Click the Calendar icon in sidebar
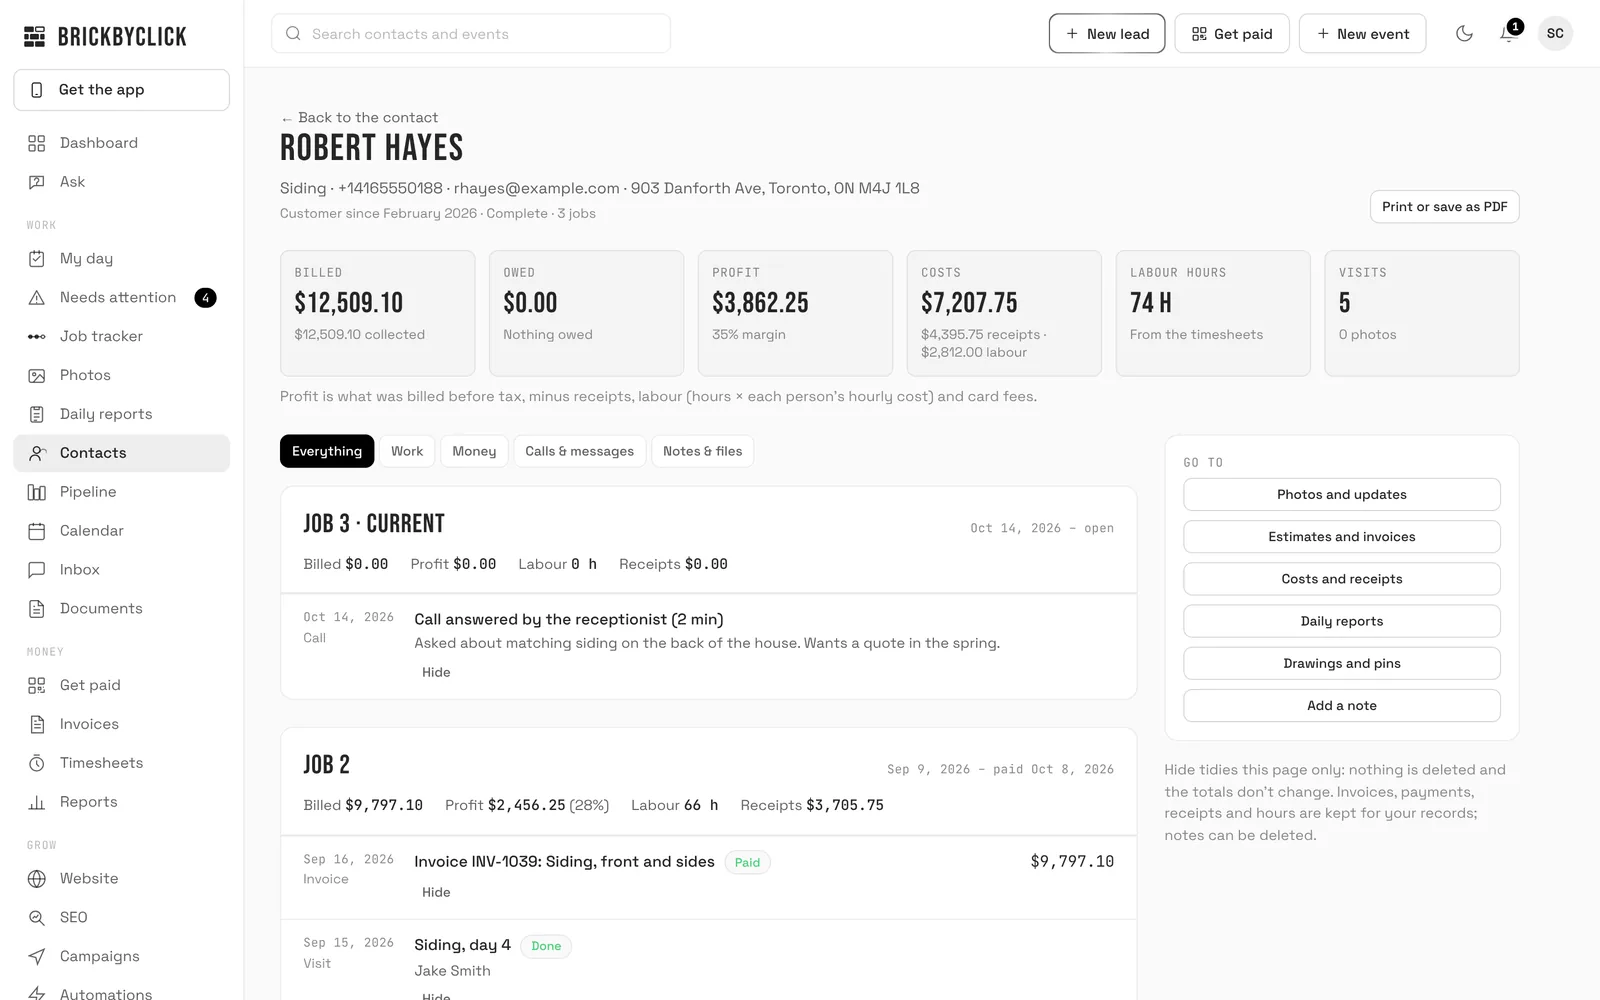Image resolution: width=1600 pixels, height=1000 pixels. [37, 531]
